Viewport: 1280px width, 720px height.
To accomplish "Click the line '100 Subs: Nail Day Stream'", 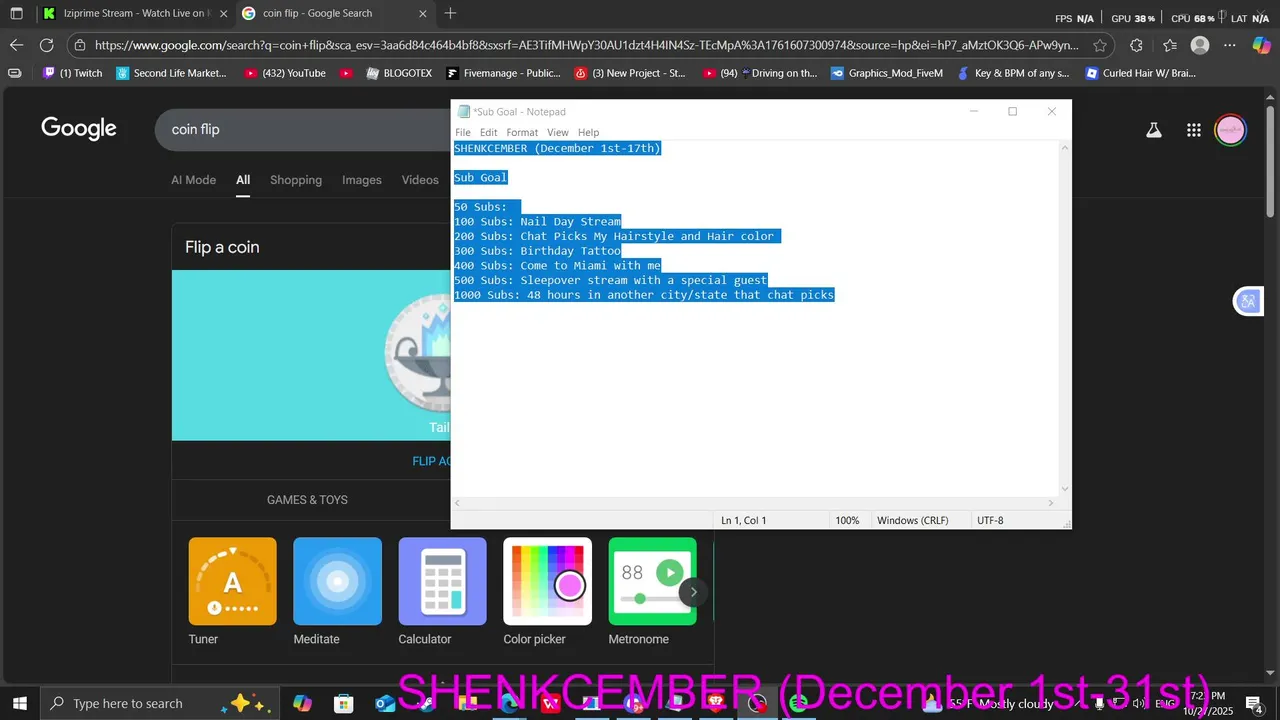I will pyautogui.click(x=537, y=222).
